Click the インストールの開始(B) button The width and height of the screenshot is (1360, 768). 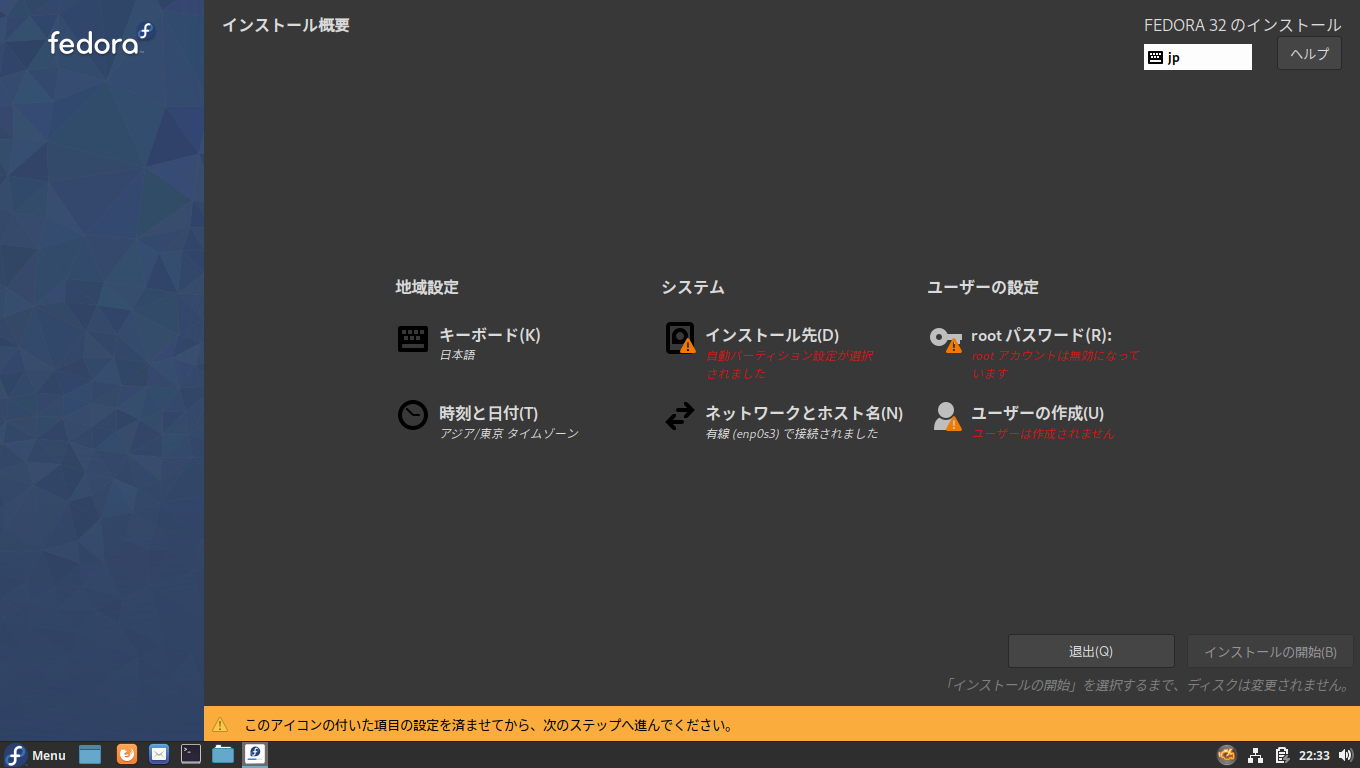tap(1270, 651)
